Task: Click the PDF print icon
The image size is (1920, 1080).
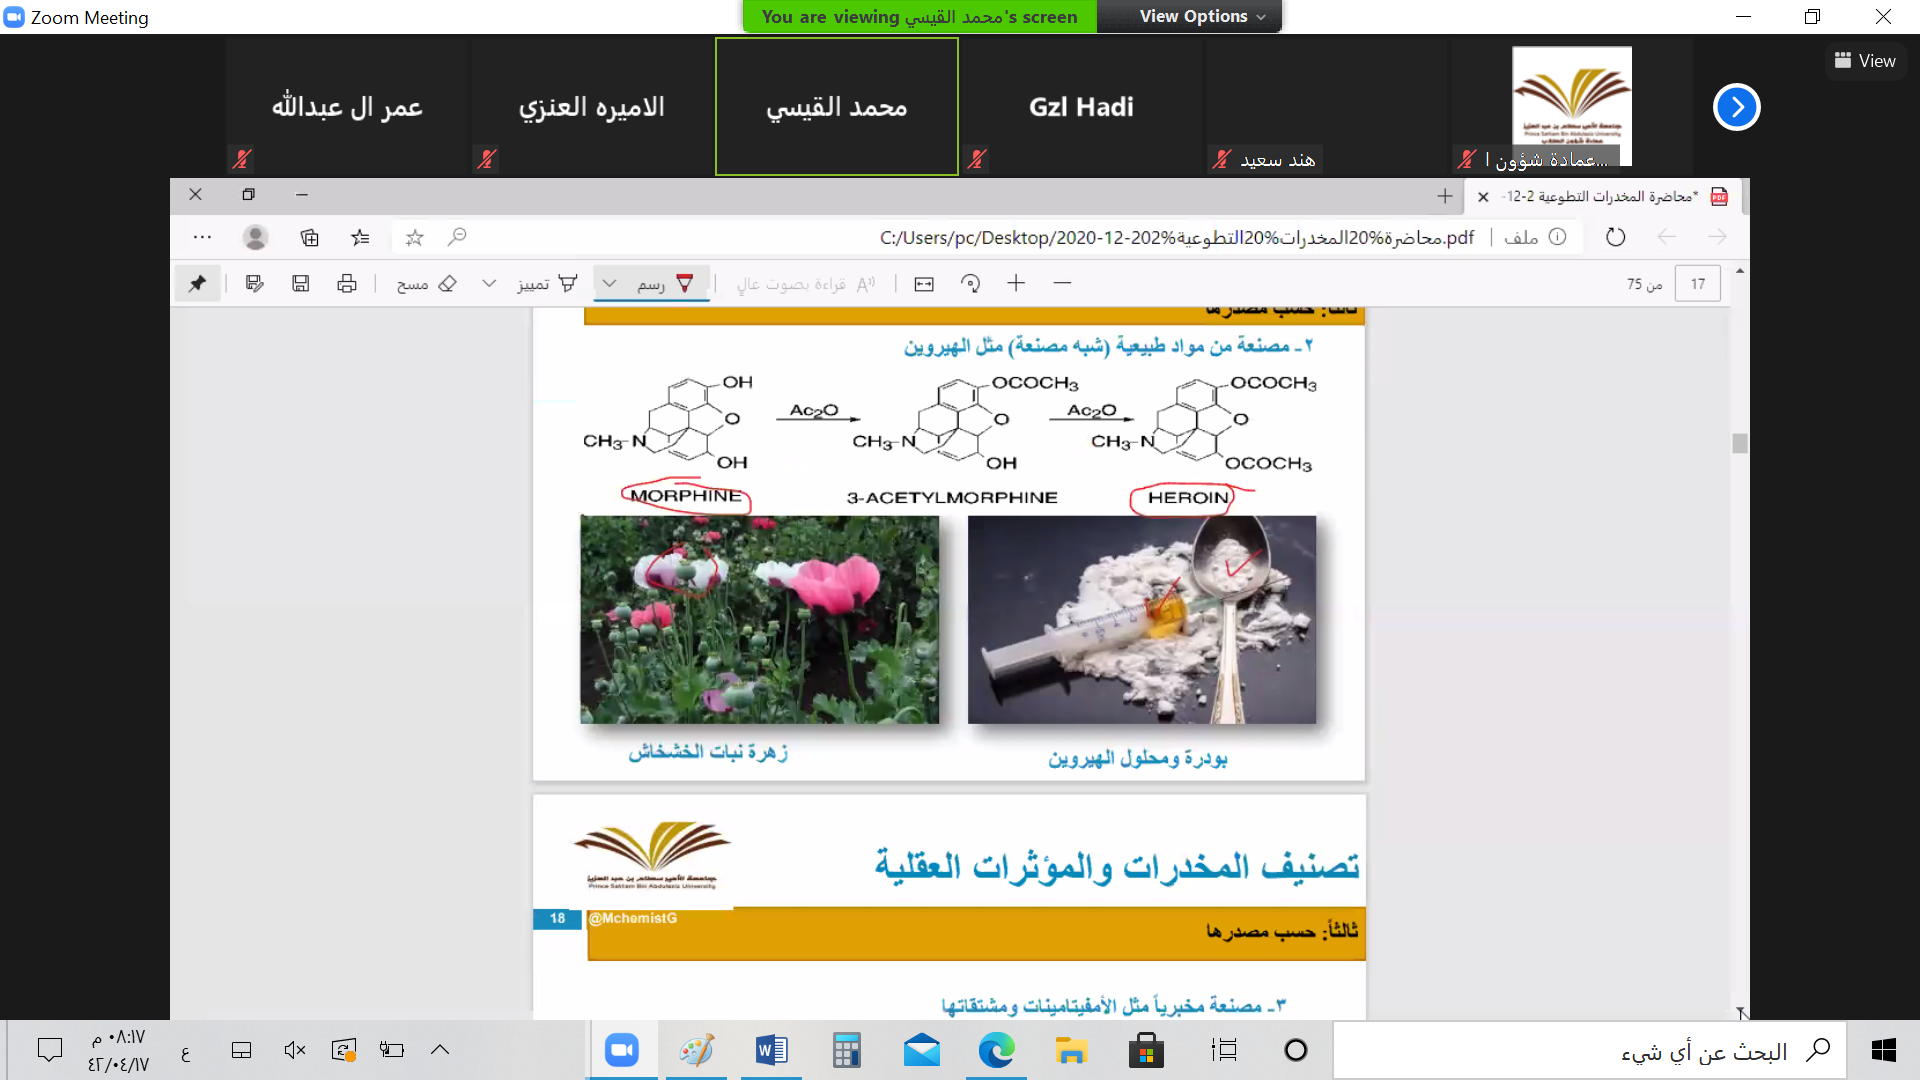Action: tap(347, 284)
